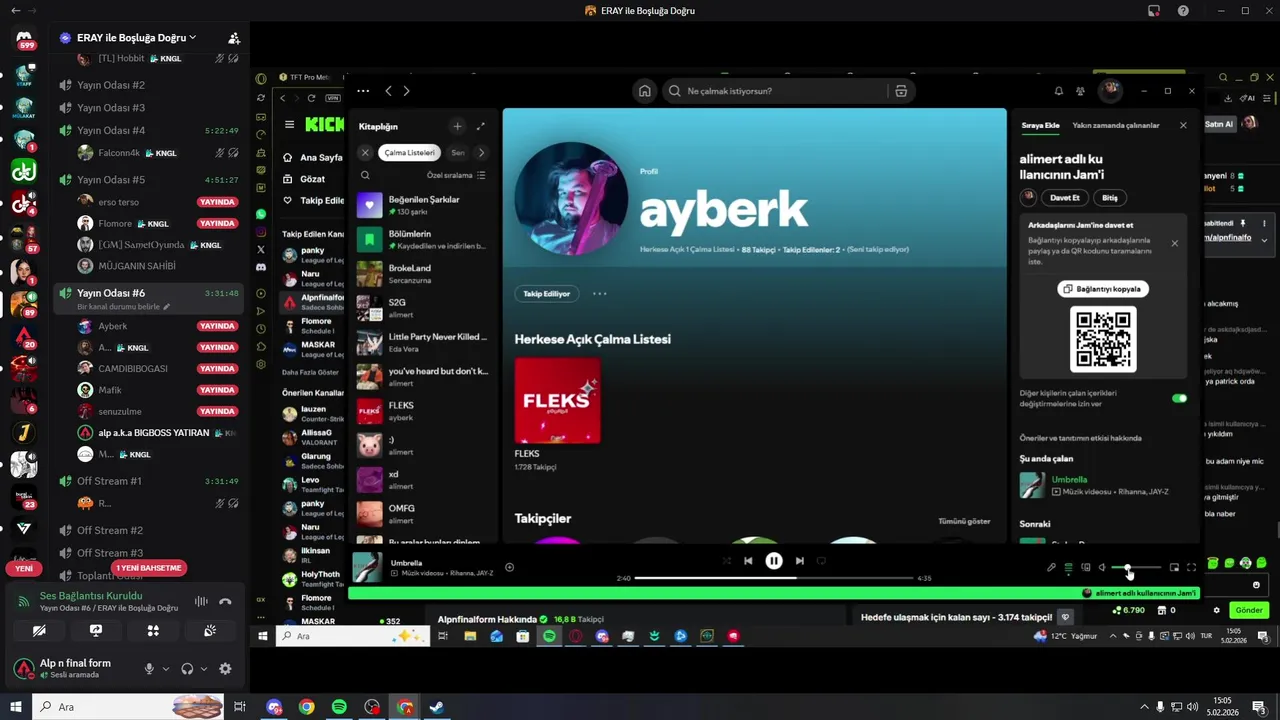Click Spotify home icon in the stream
Viewport: 1280px width, 720px height.
coord(645,91)
